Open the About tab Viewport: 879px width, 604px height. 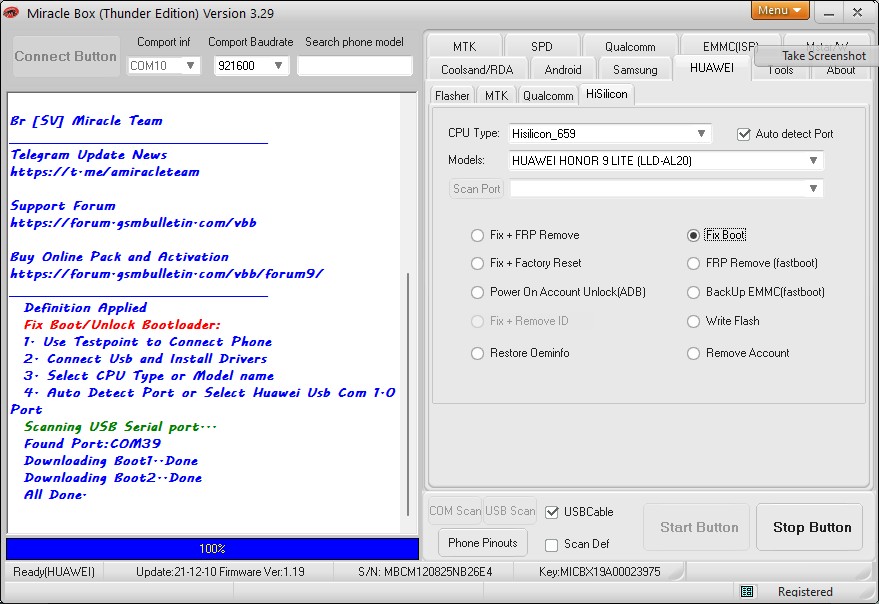pos(840,71)
